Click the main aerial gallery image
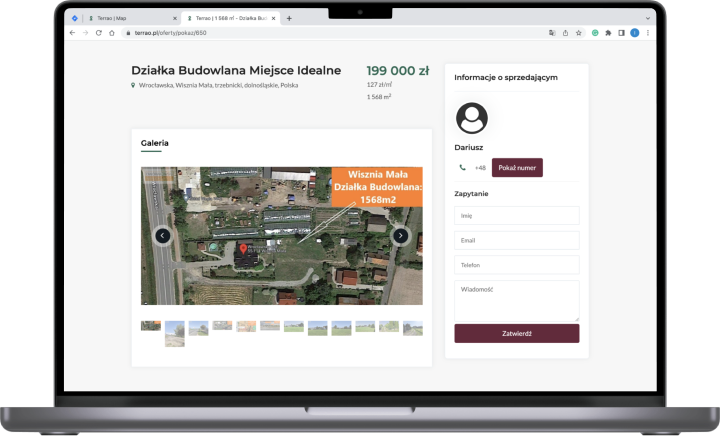720x436 pixels. [281, 236]
